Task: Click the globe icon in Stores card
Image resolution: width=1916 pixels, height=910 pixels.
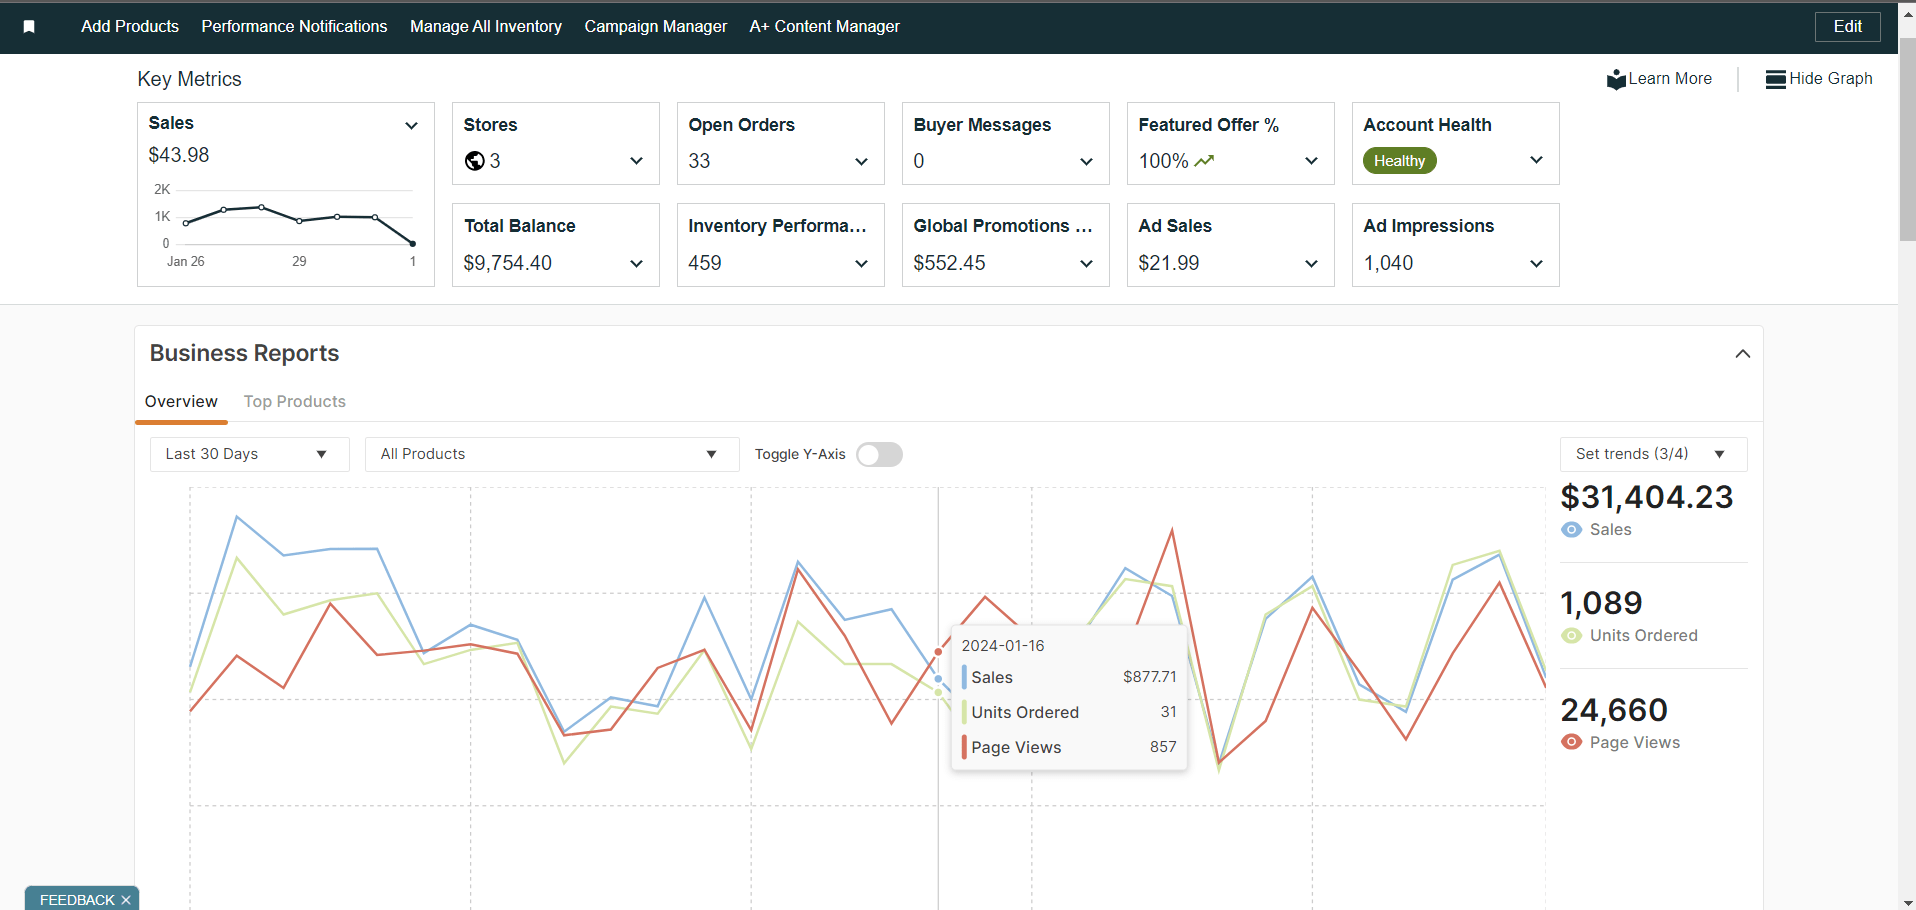Action: (475, 161)
